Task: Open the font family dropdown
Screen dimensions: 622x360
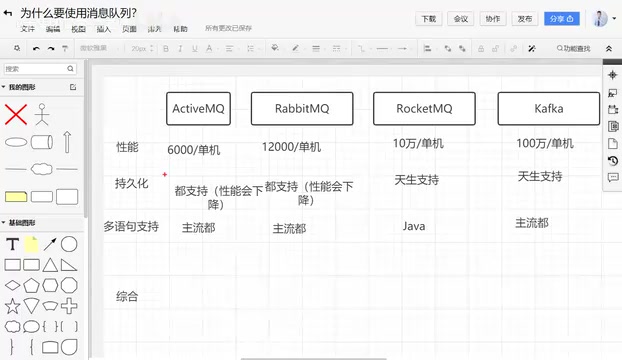Action: click(100, 48)
